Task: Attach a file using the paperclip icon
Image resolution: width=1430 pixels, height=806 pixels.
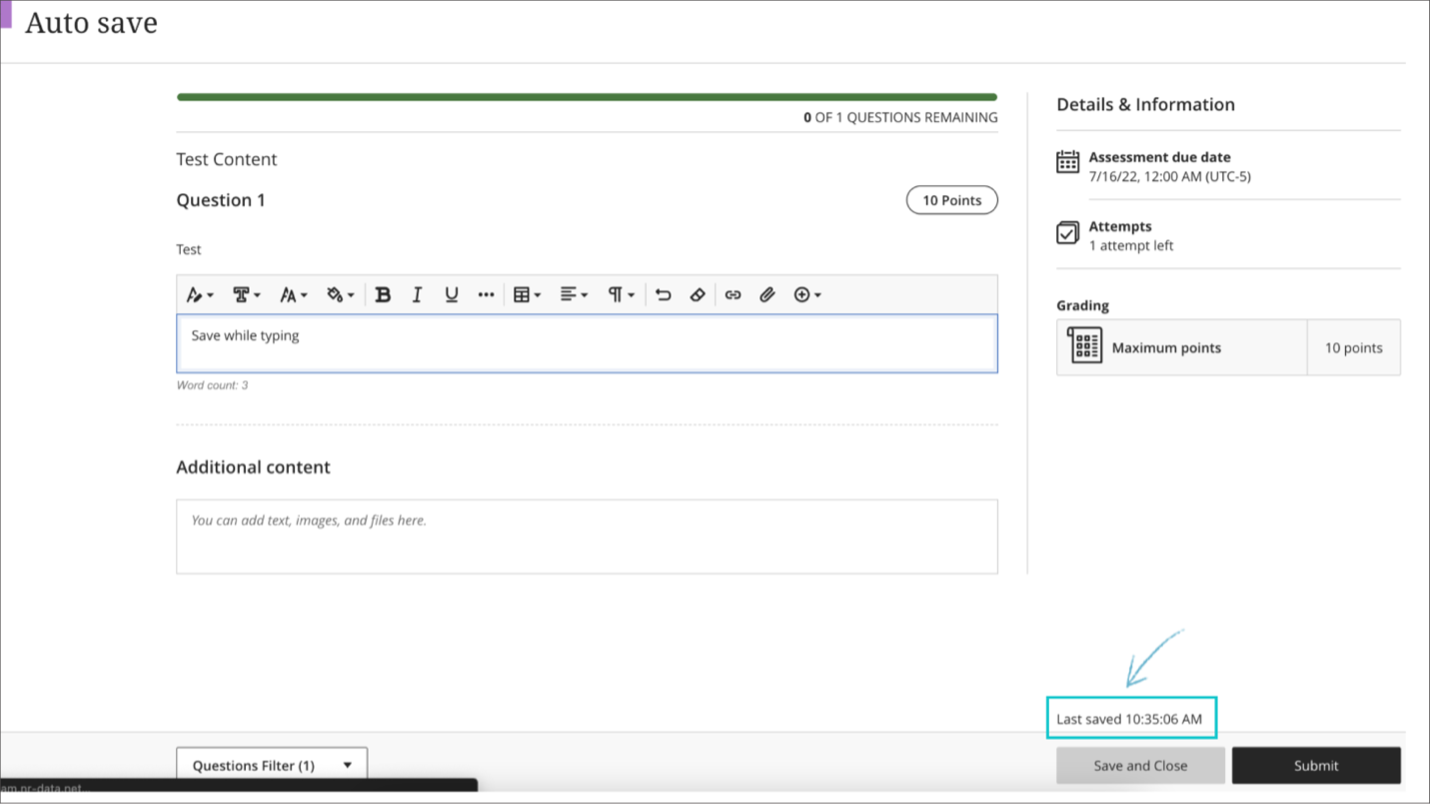Action: coord(767,294)
